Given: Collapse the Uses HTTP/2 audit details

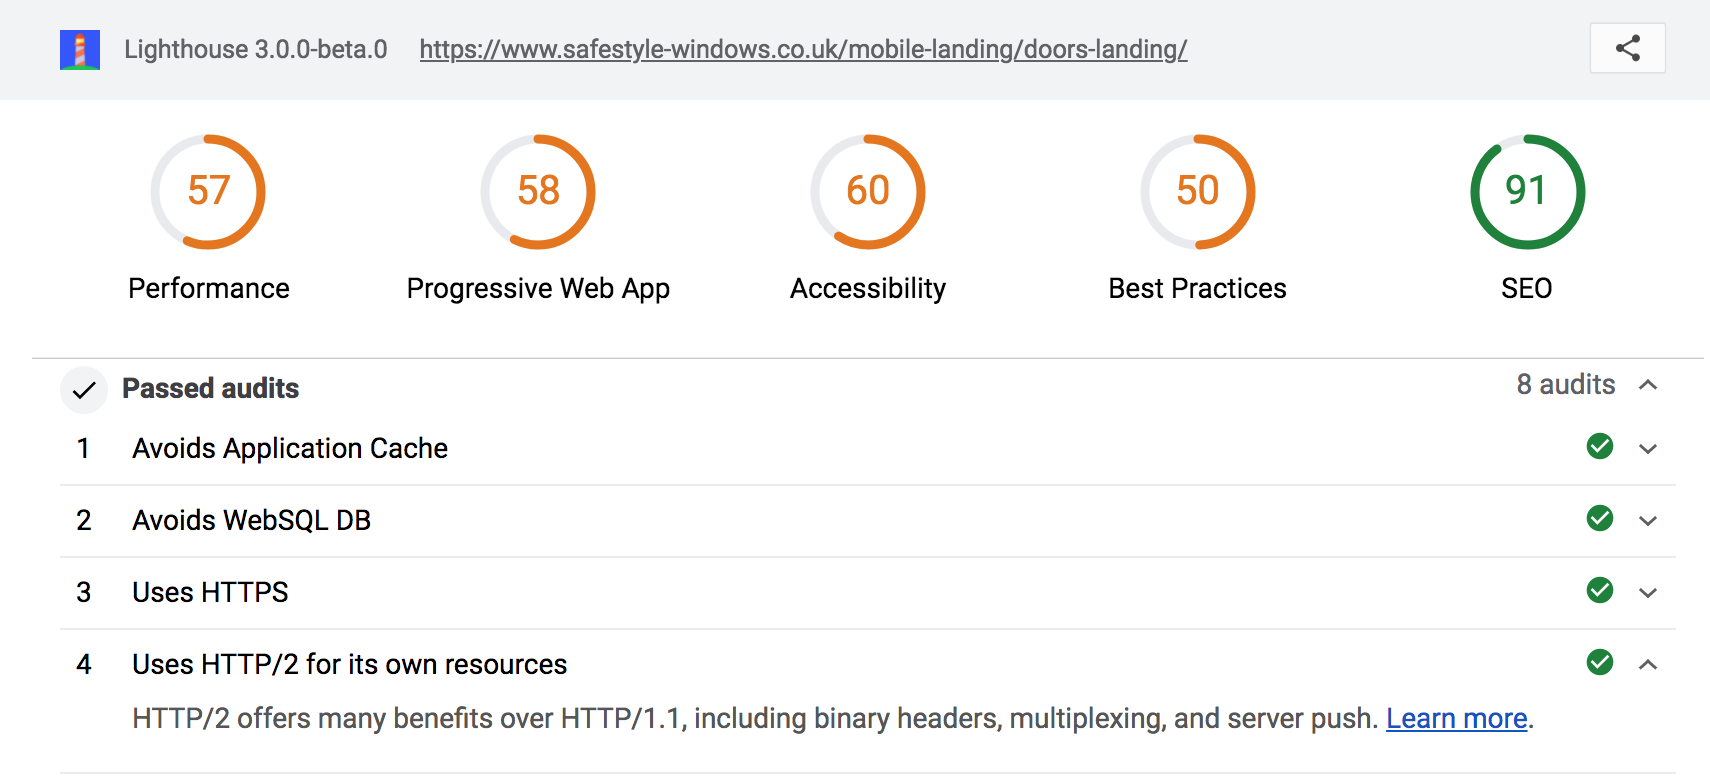Looking at the screenshot, I should (x=1650, y=663).
